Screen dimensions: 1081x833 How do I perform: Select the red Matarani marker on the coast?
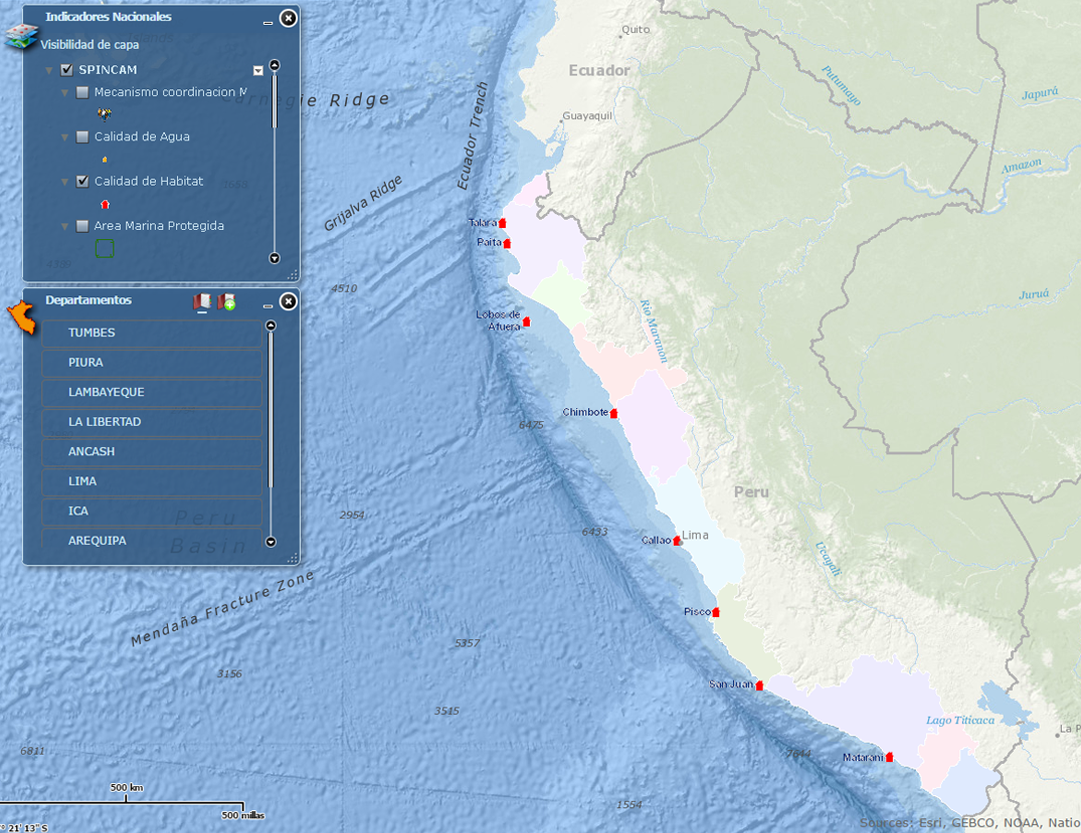point(889,757)
